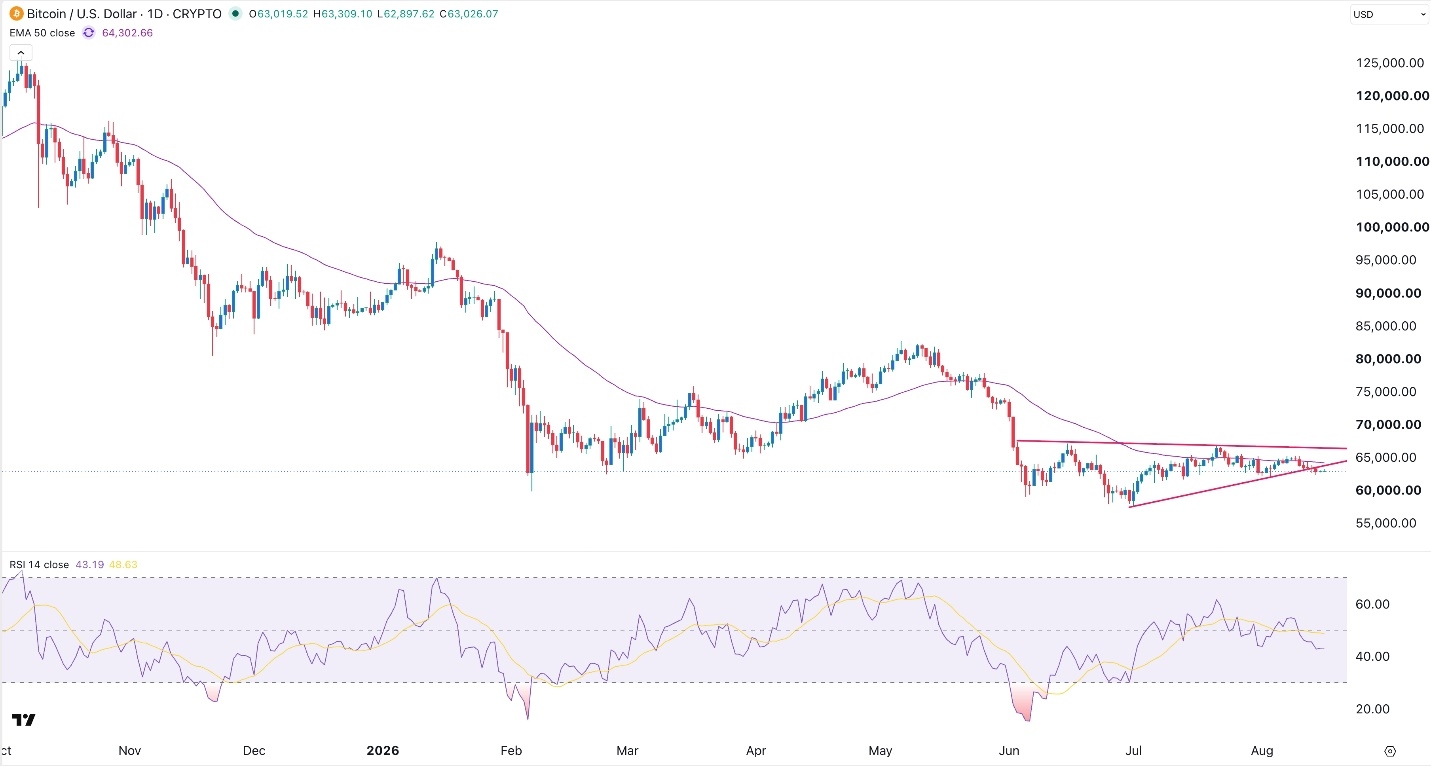Click the close price C63,026.07
Image resolution: width=1431 pixels, height=766 pixels.
pos(467,14)
